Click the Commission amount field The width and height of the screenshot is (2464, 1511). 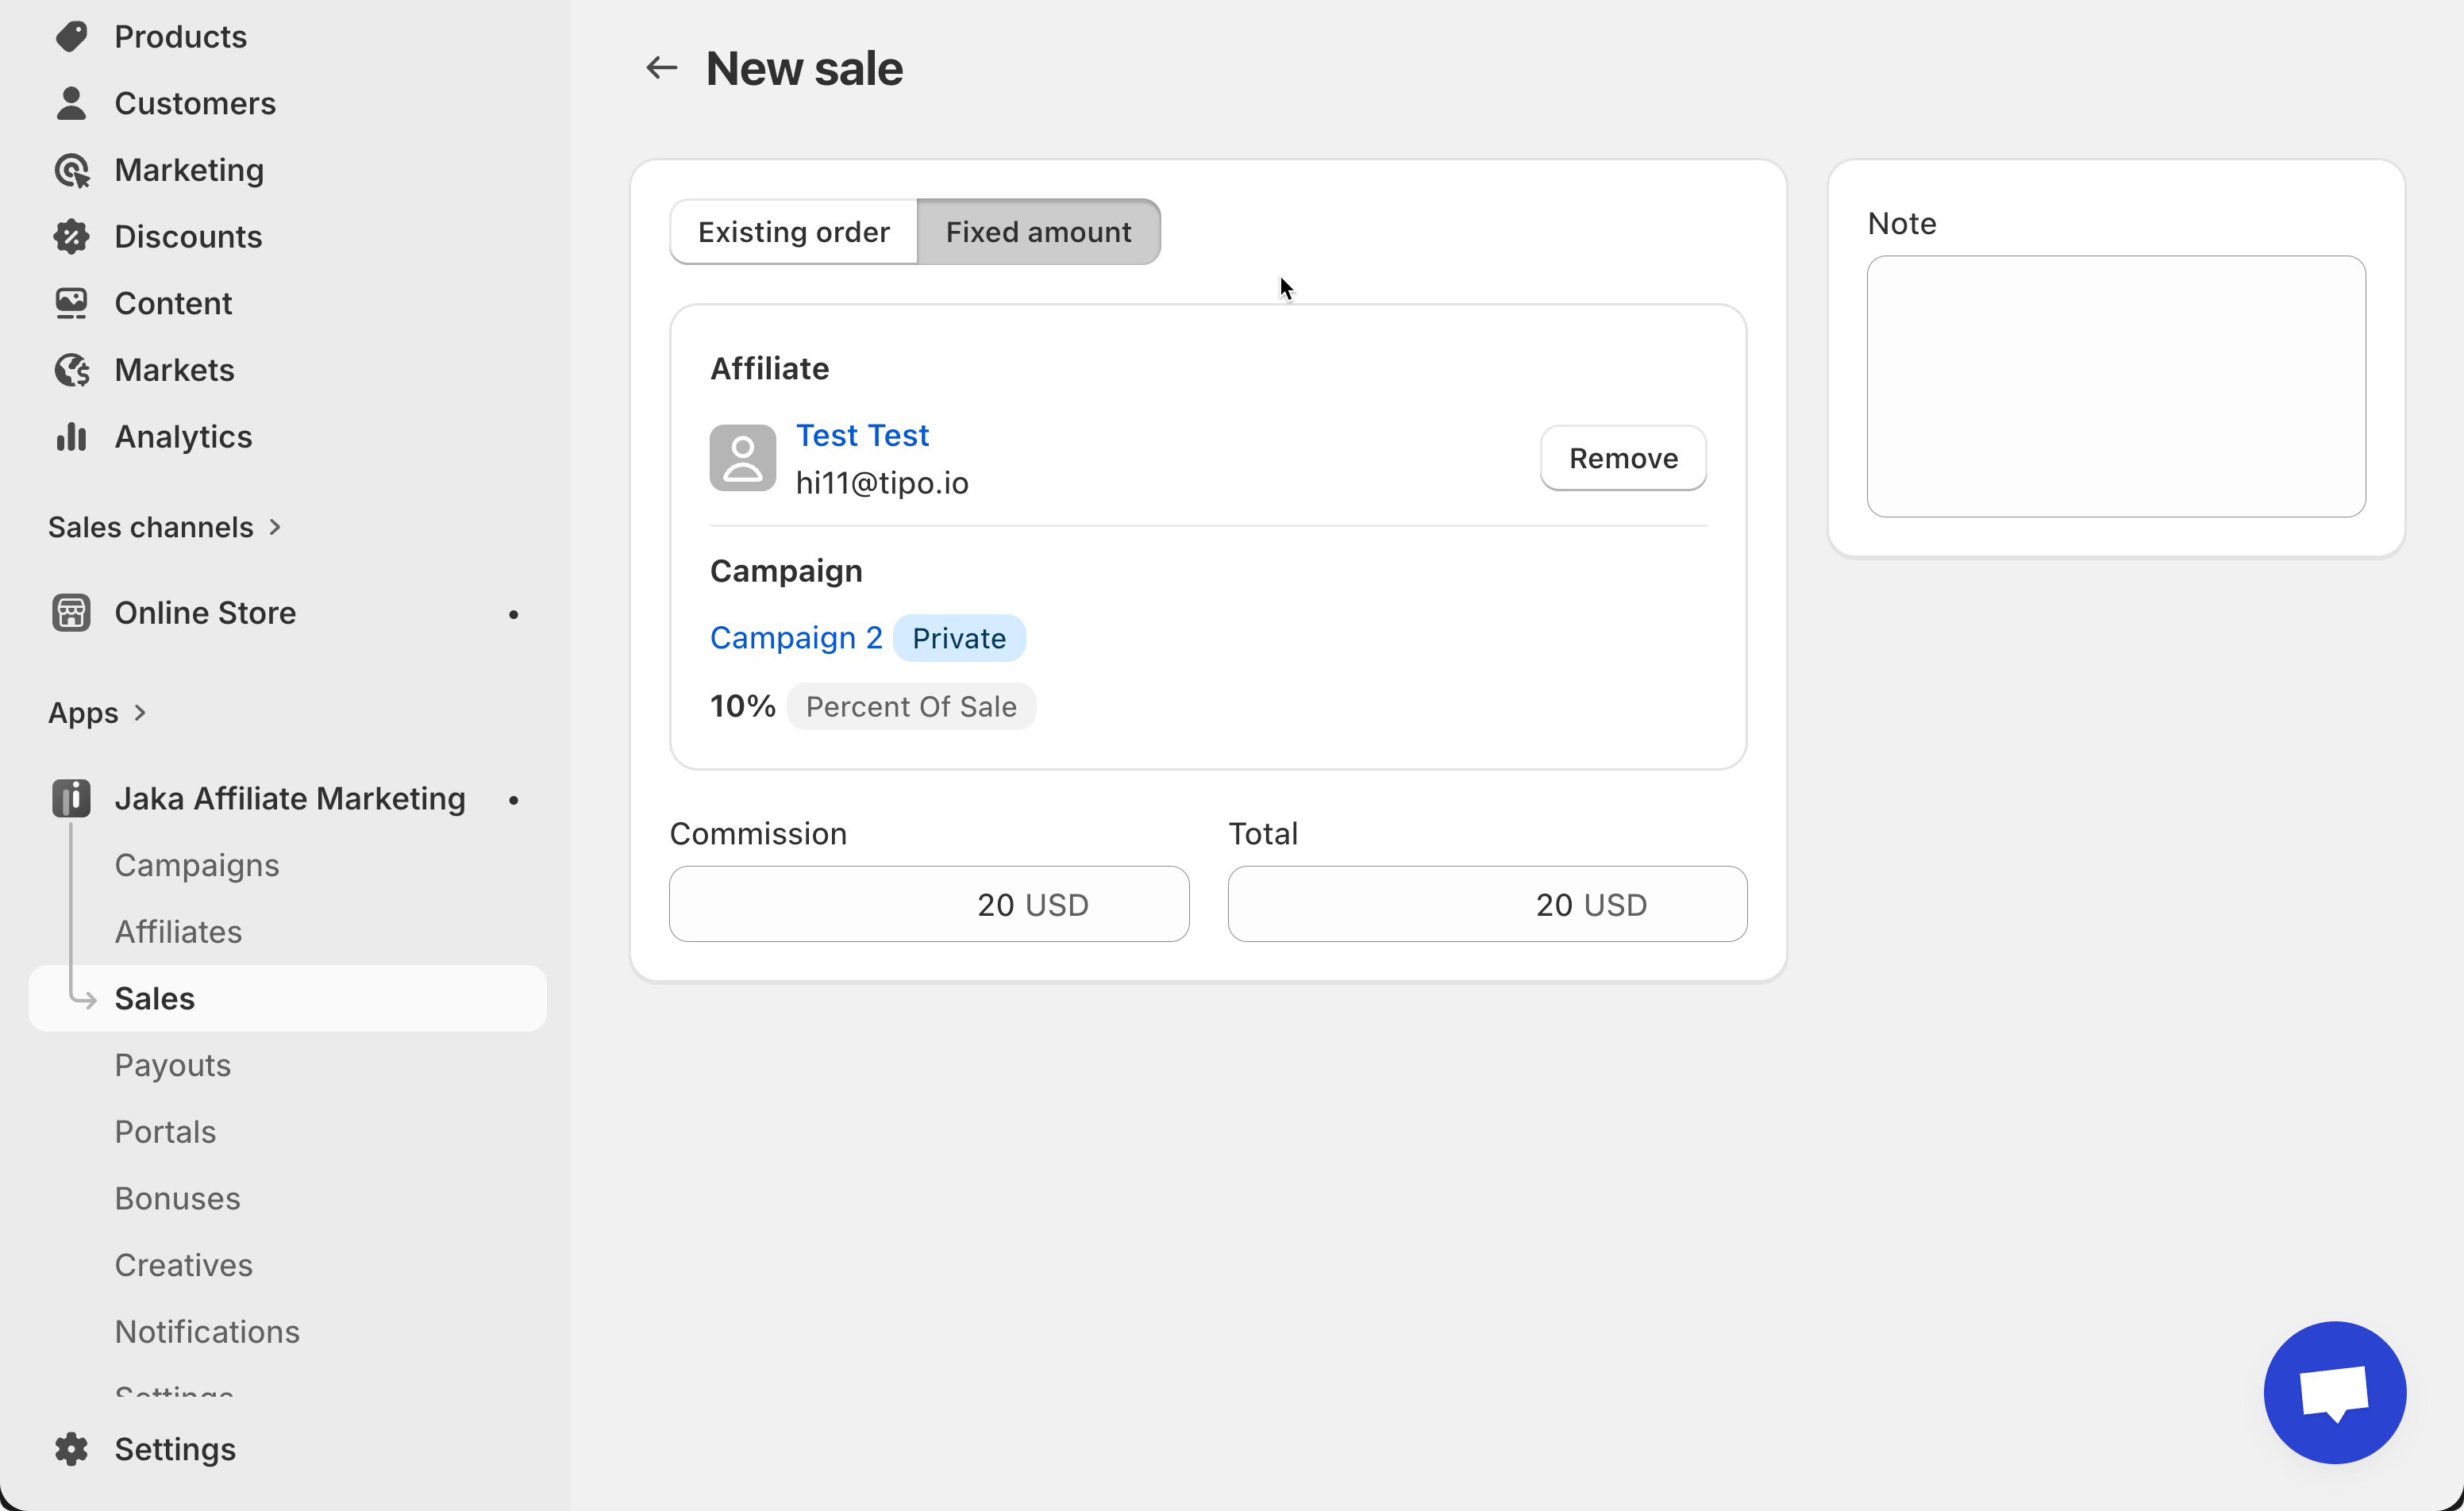click(928, 904)
